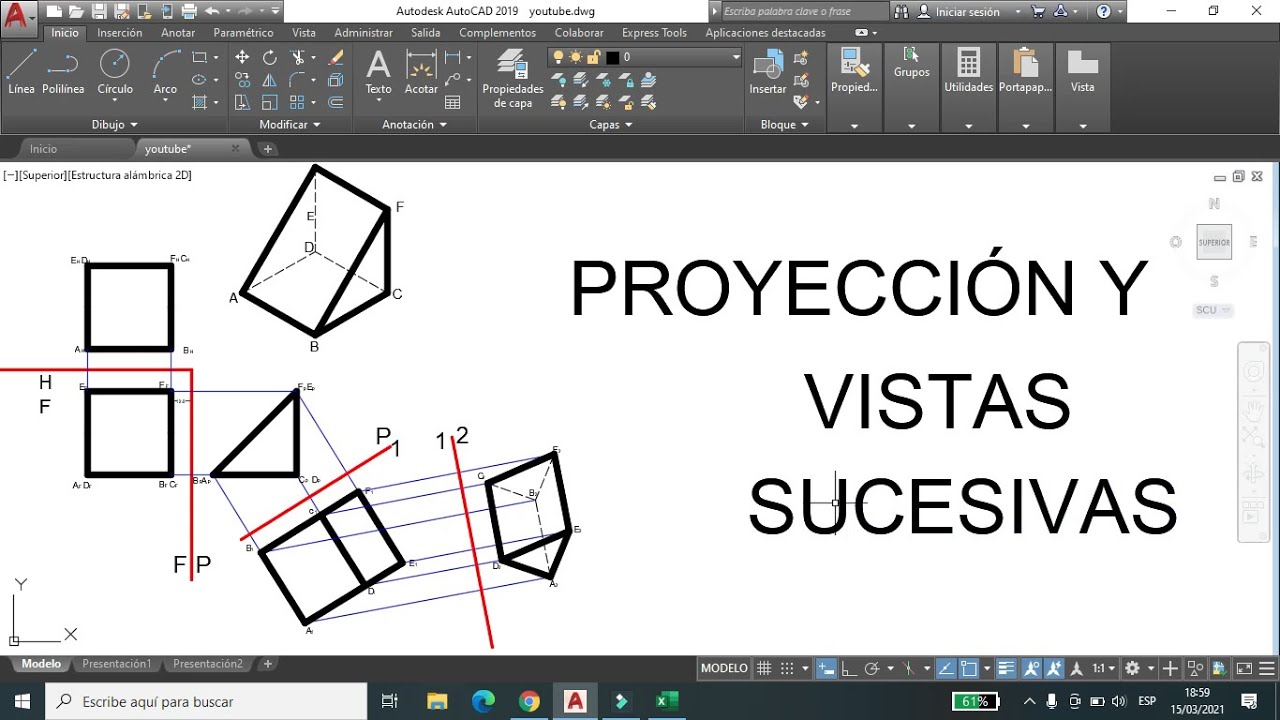
Task: Click the MODELO status bar button
Action: coord(724,668)
